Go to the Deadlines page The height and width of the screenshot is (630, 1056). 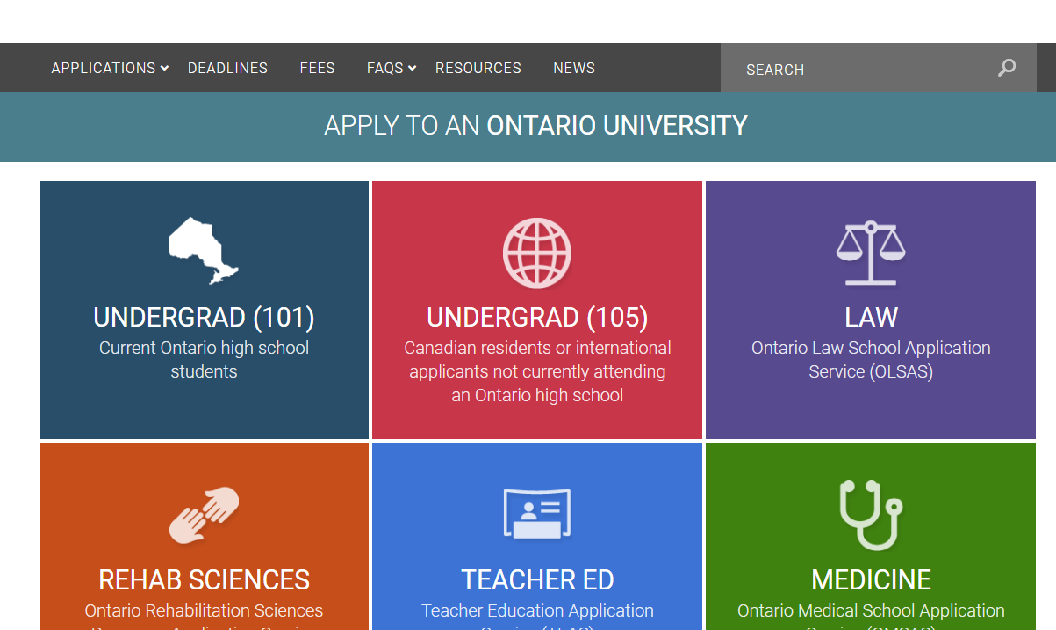coord(228,68)
